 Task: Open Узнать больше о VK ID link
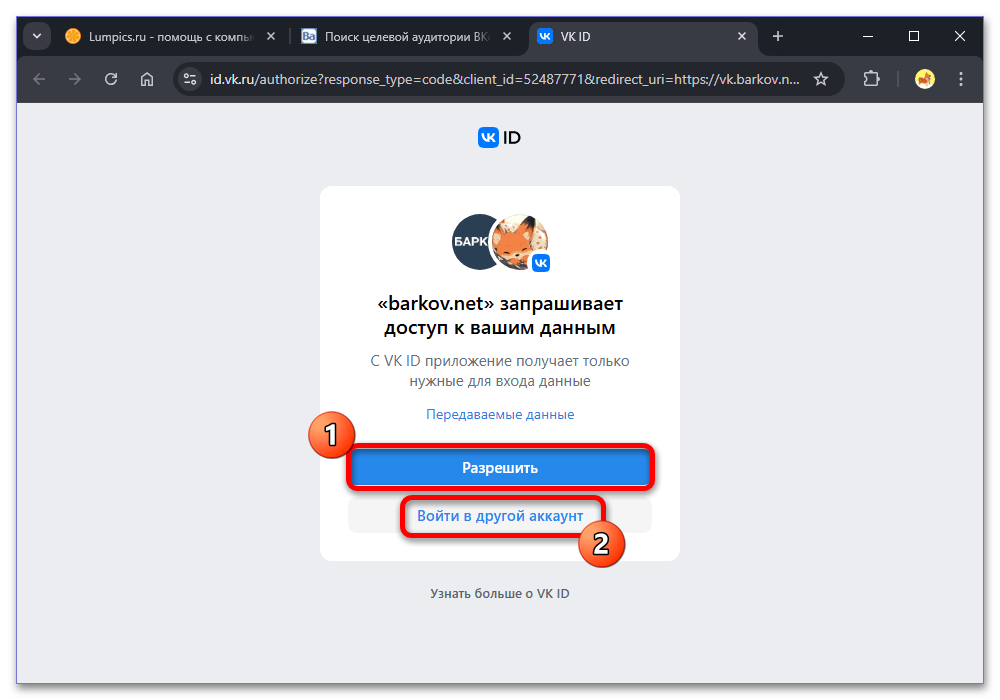pyautogui.click(x=499, y=594)
